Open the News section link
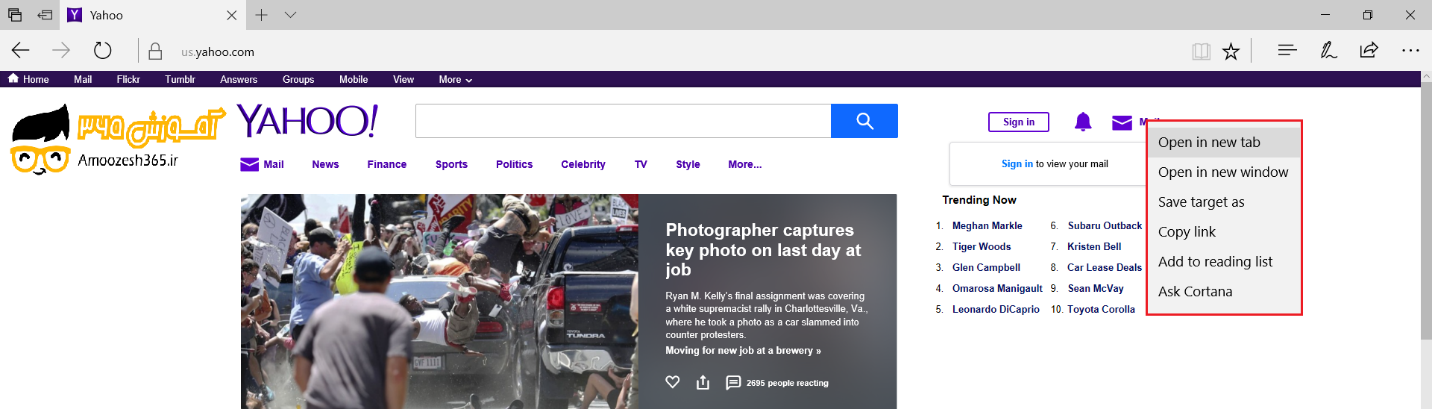The image size is (1432, 409). coord(325,164)
